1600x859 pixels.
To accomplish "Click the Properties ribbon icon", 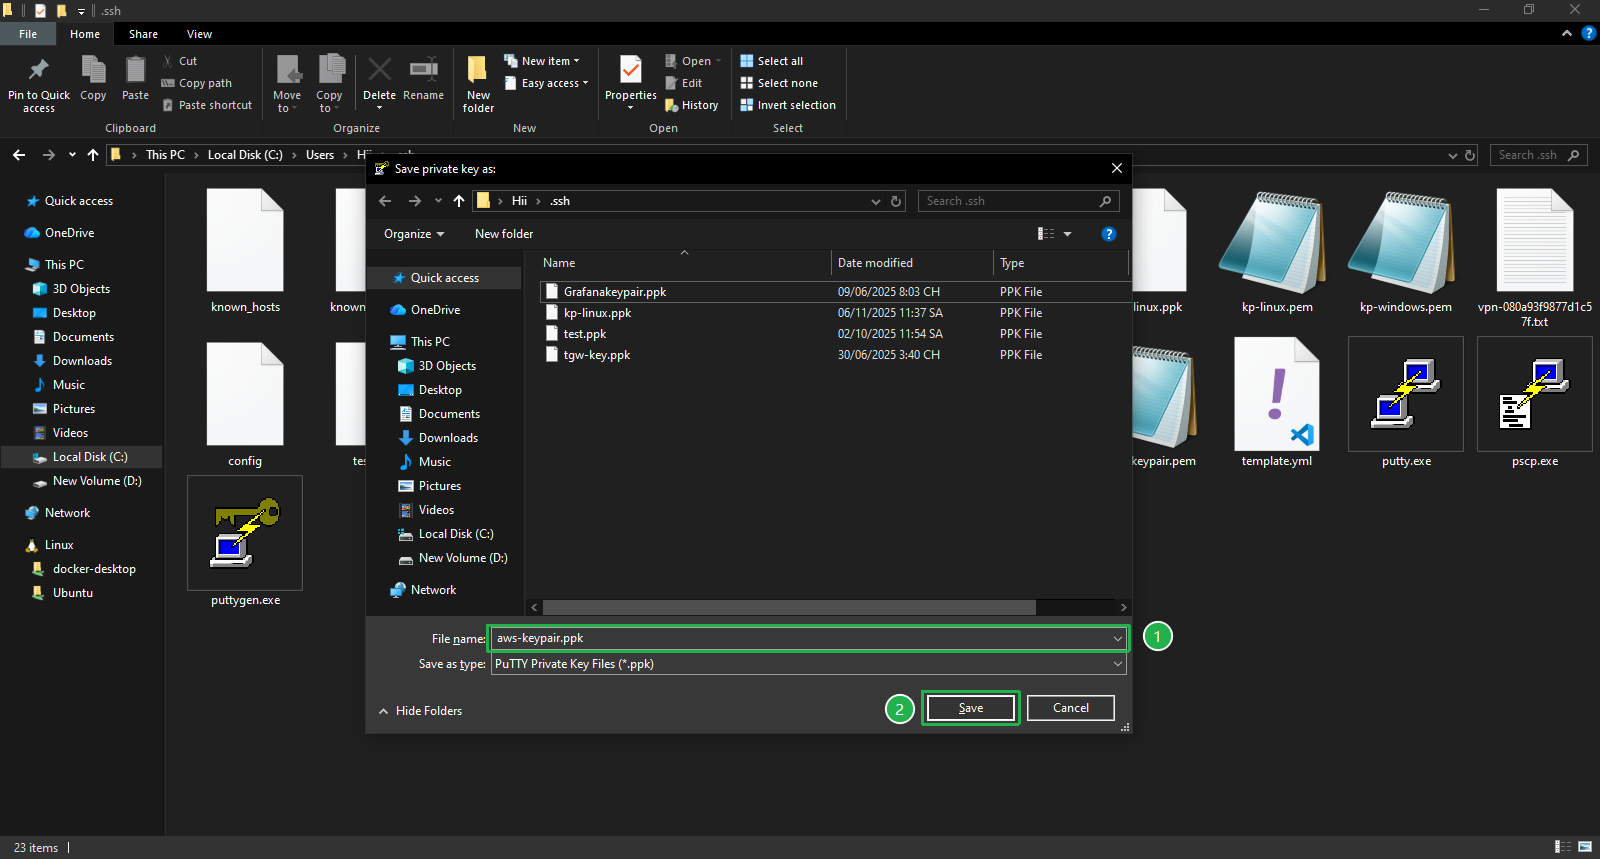I will (x=631, y=69).
